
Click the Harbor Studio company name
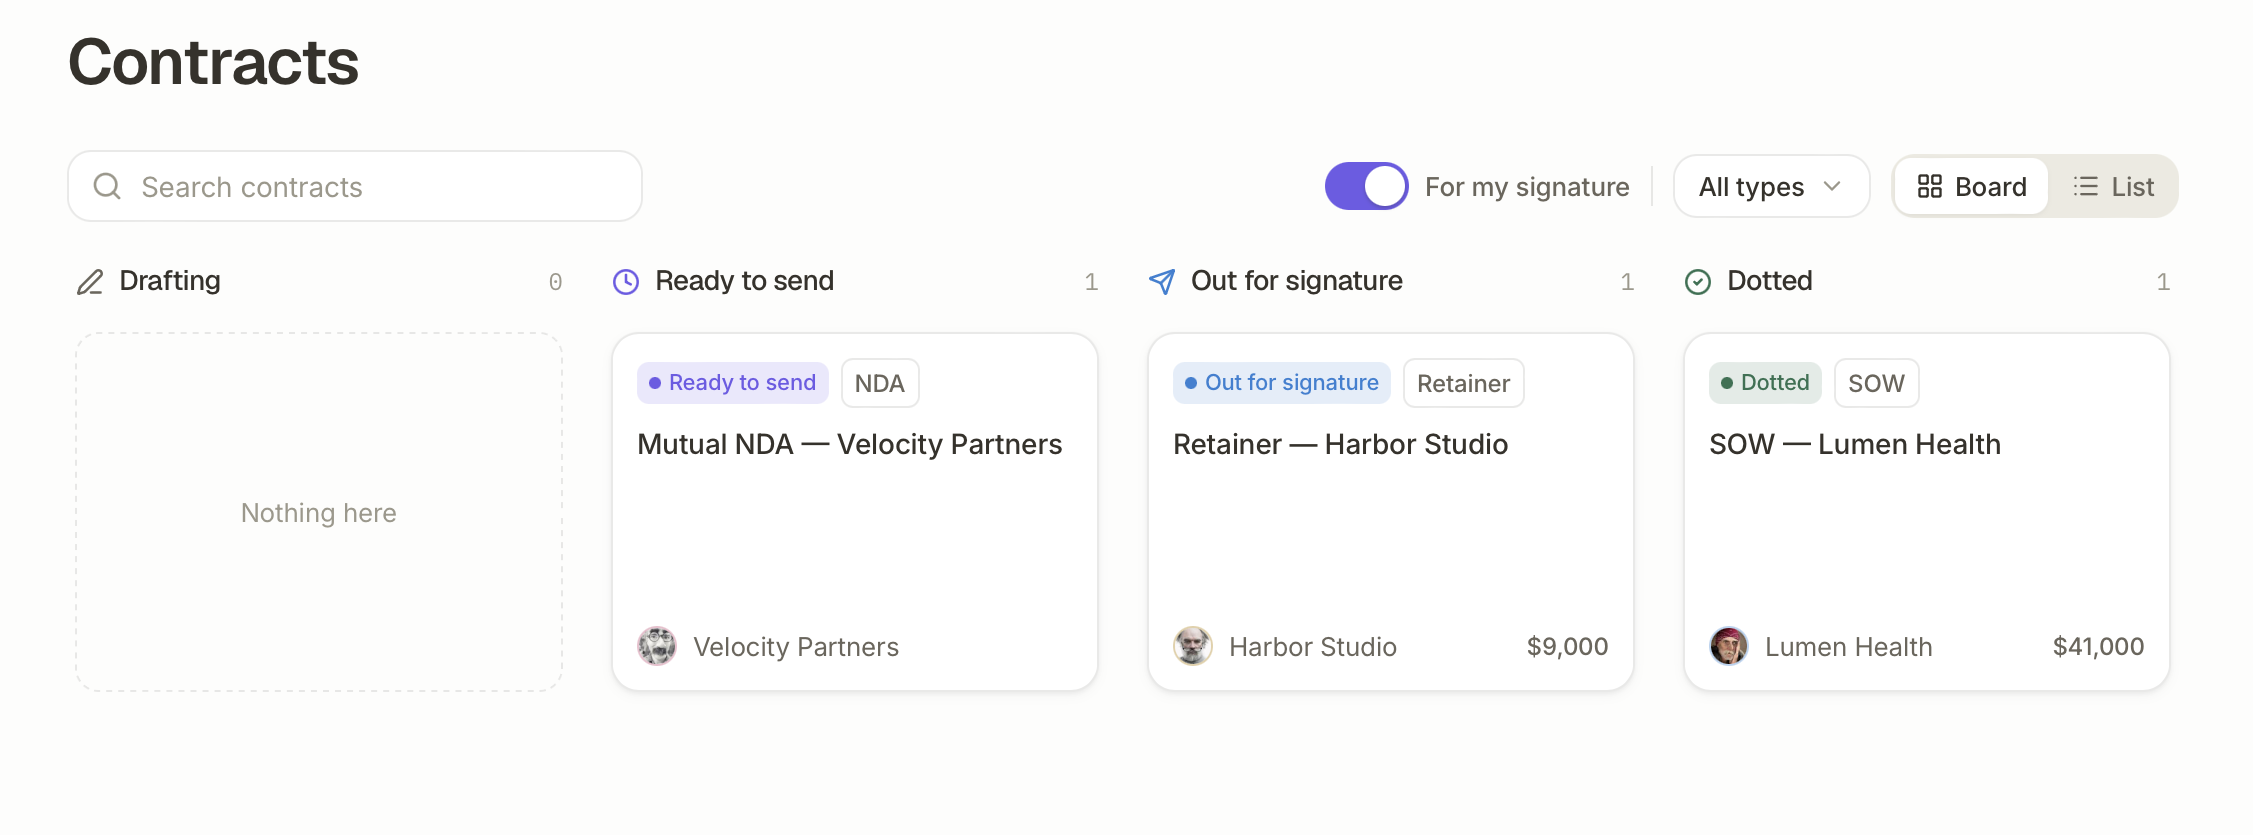click(x=1312, y=647)
